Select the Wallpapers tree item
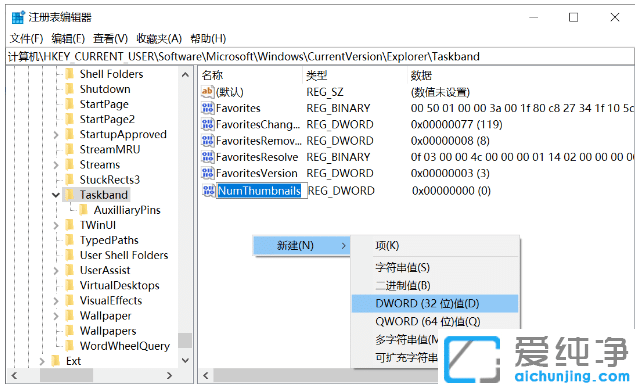Viewport: 638px width, 389px height. 108,331
